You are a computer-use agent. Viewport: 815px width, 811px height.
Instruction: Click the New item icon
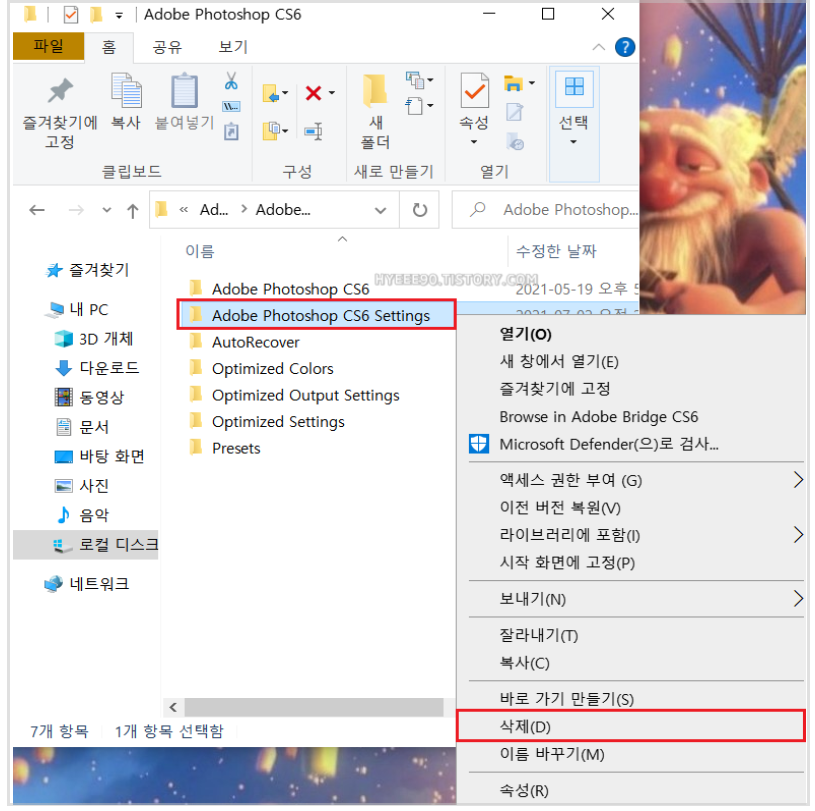coord(415,80)
